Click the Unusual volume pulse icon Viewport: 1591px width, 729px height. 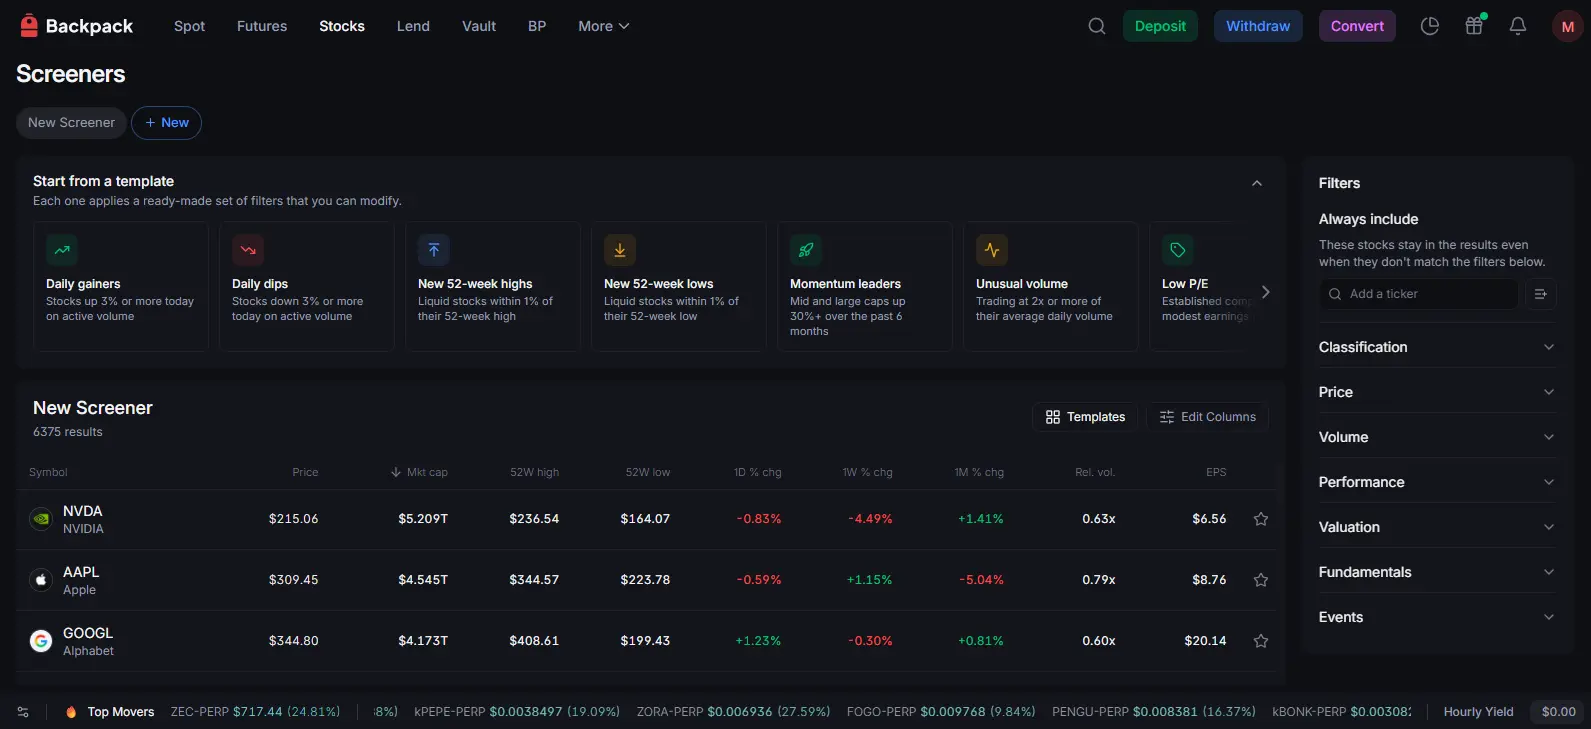click(992, 250)
